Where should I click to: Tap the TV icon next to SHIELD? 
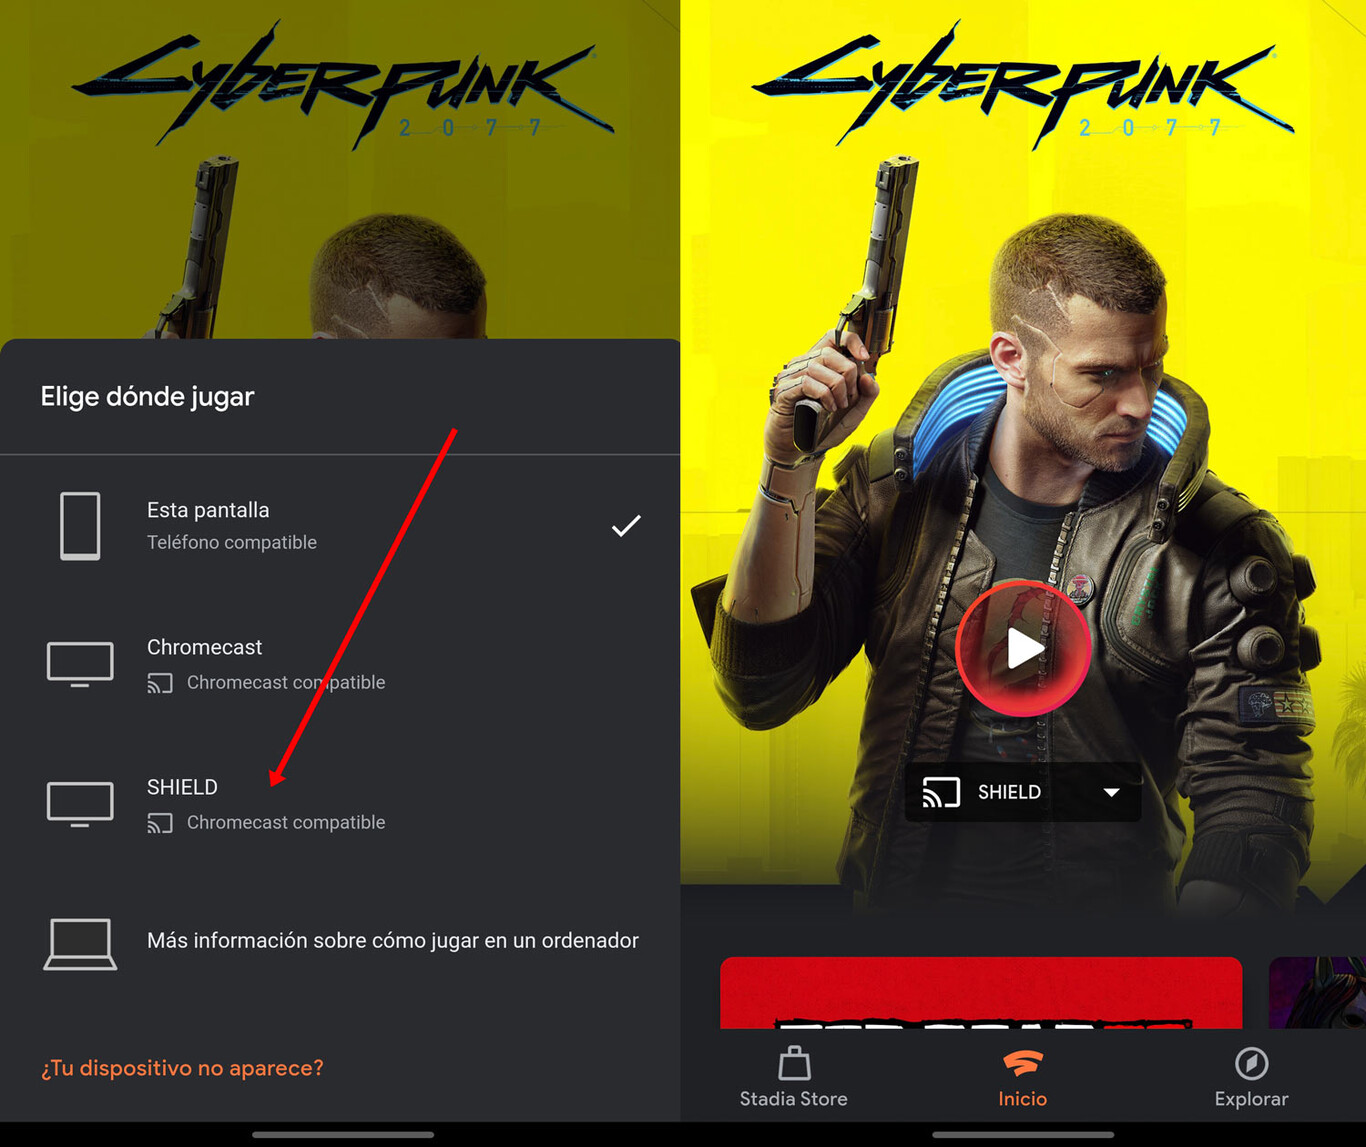click(80, 804)
